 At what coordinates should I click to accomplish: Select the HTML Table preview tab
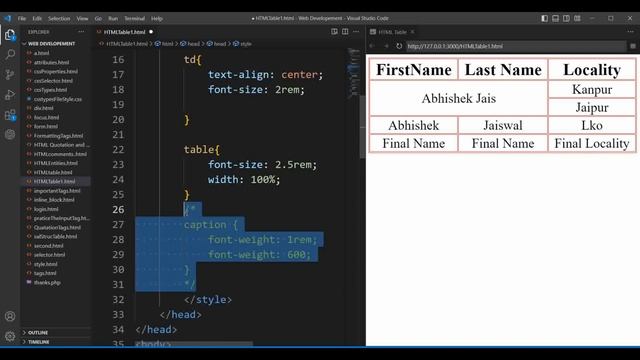tap(392, 32)
